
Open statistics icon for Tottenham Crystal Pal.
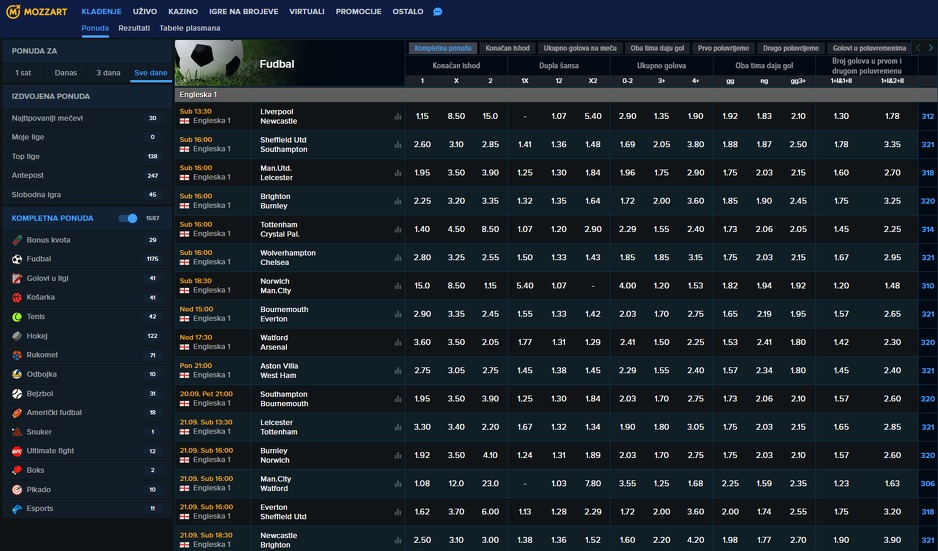pyautogui.click(x=398, y=230)
